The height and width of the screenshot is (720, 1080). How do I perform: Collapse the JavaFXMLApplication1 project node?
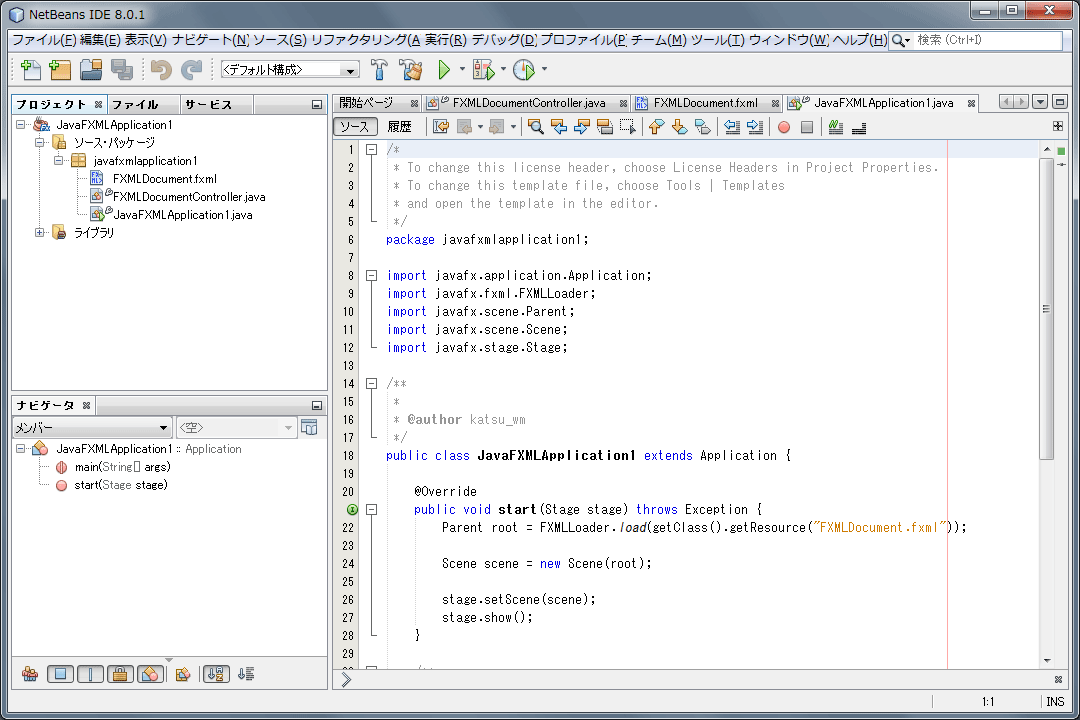click(x=21, y=125)
